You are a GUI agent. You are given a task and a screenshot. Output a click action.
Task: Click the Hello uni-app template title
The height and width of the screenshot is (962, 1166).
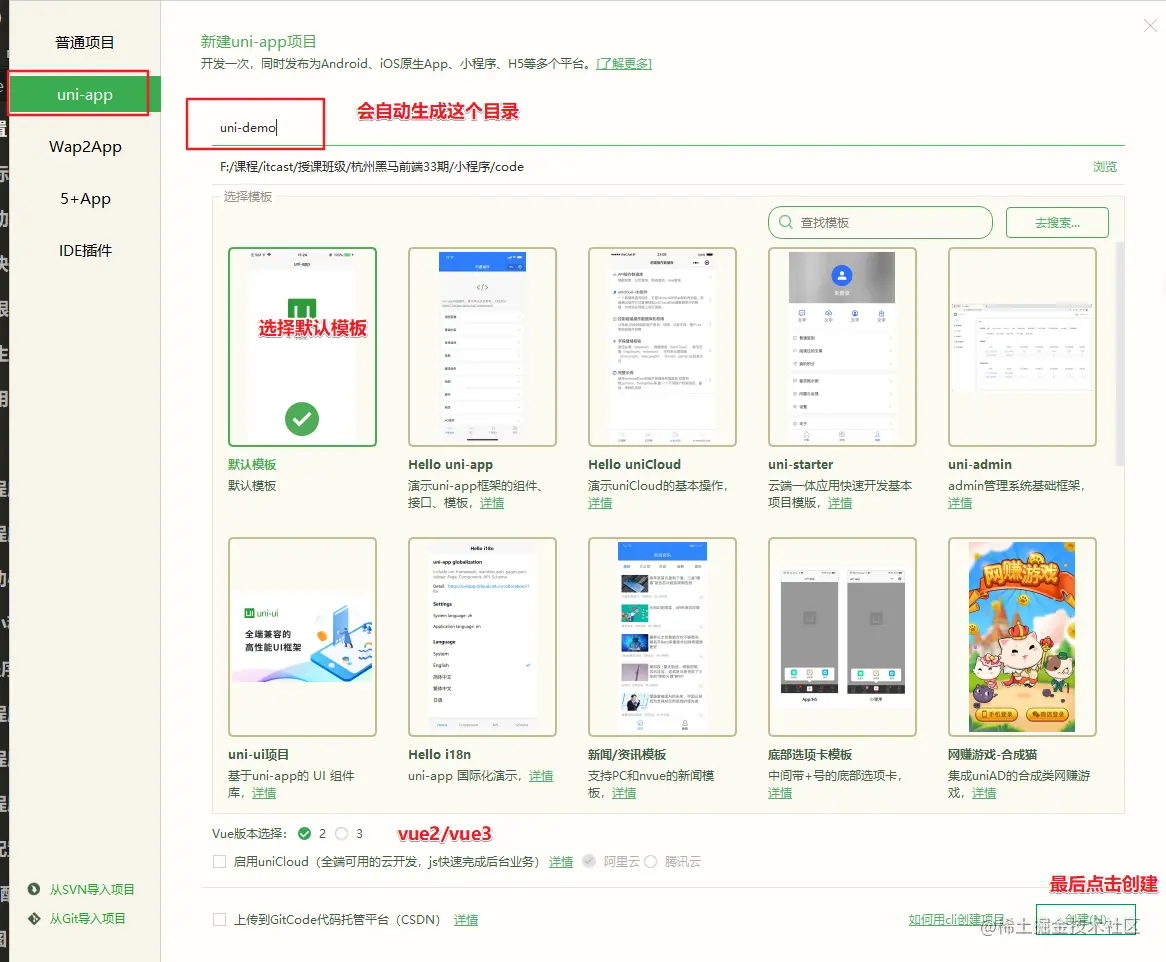[x=451, y=465]
